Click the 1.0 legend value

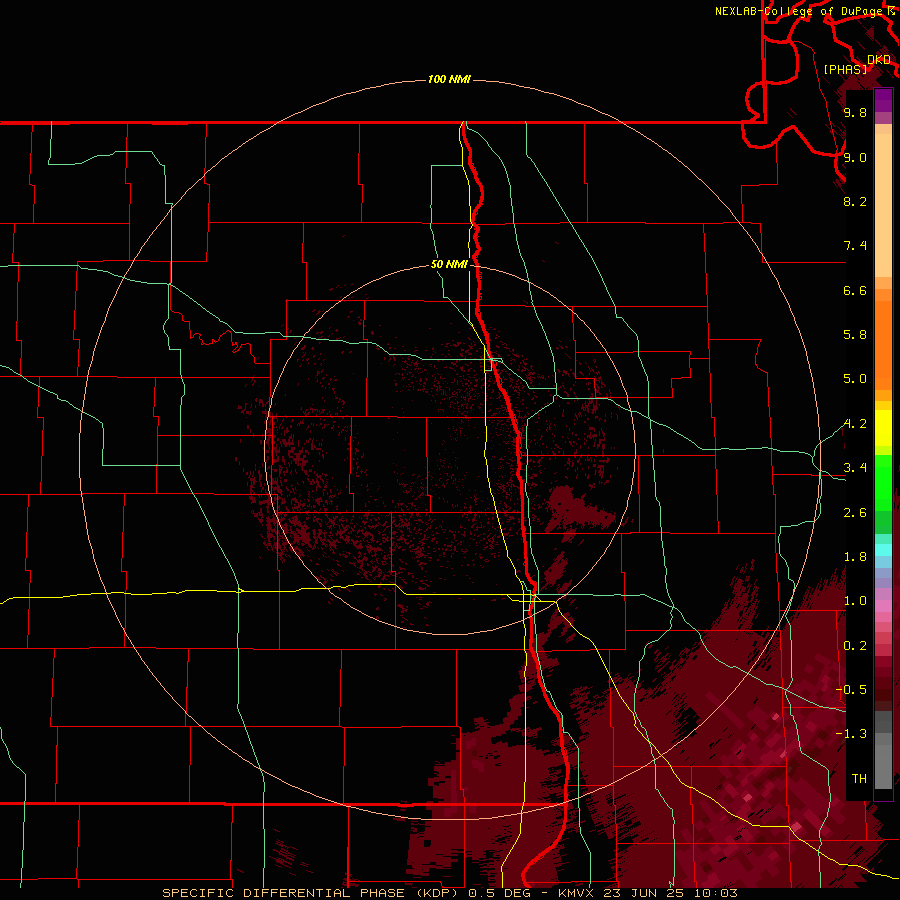[x=855, y=601]
